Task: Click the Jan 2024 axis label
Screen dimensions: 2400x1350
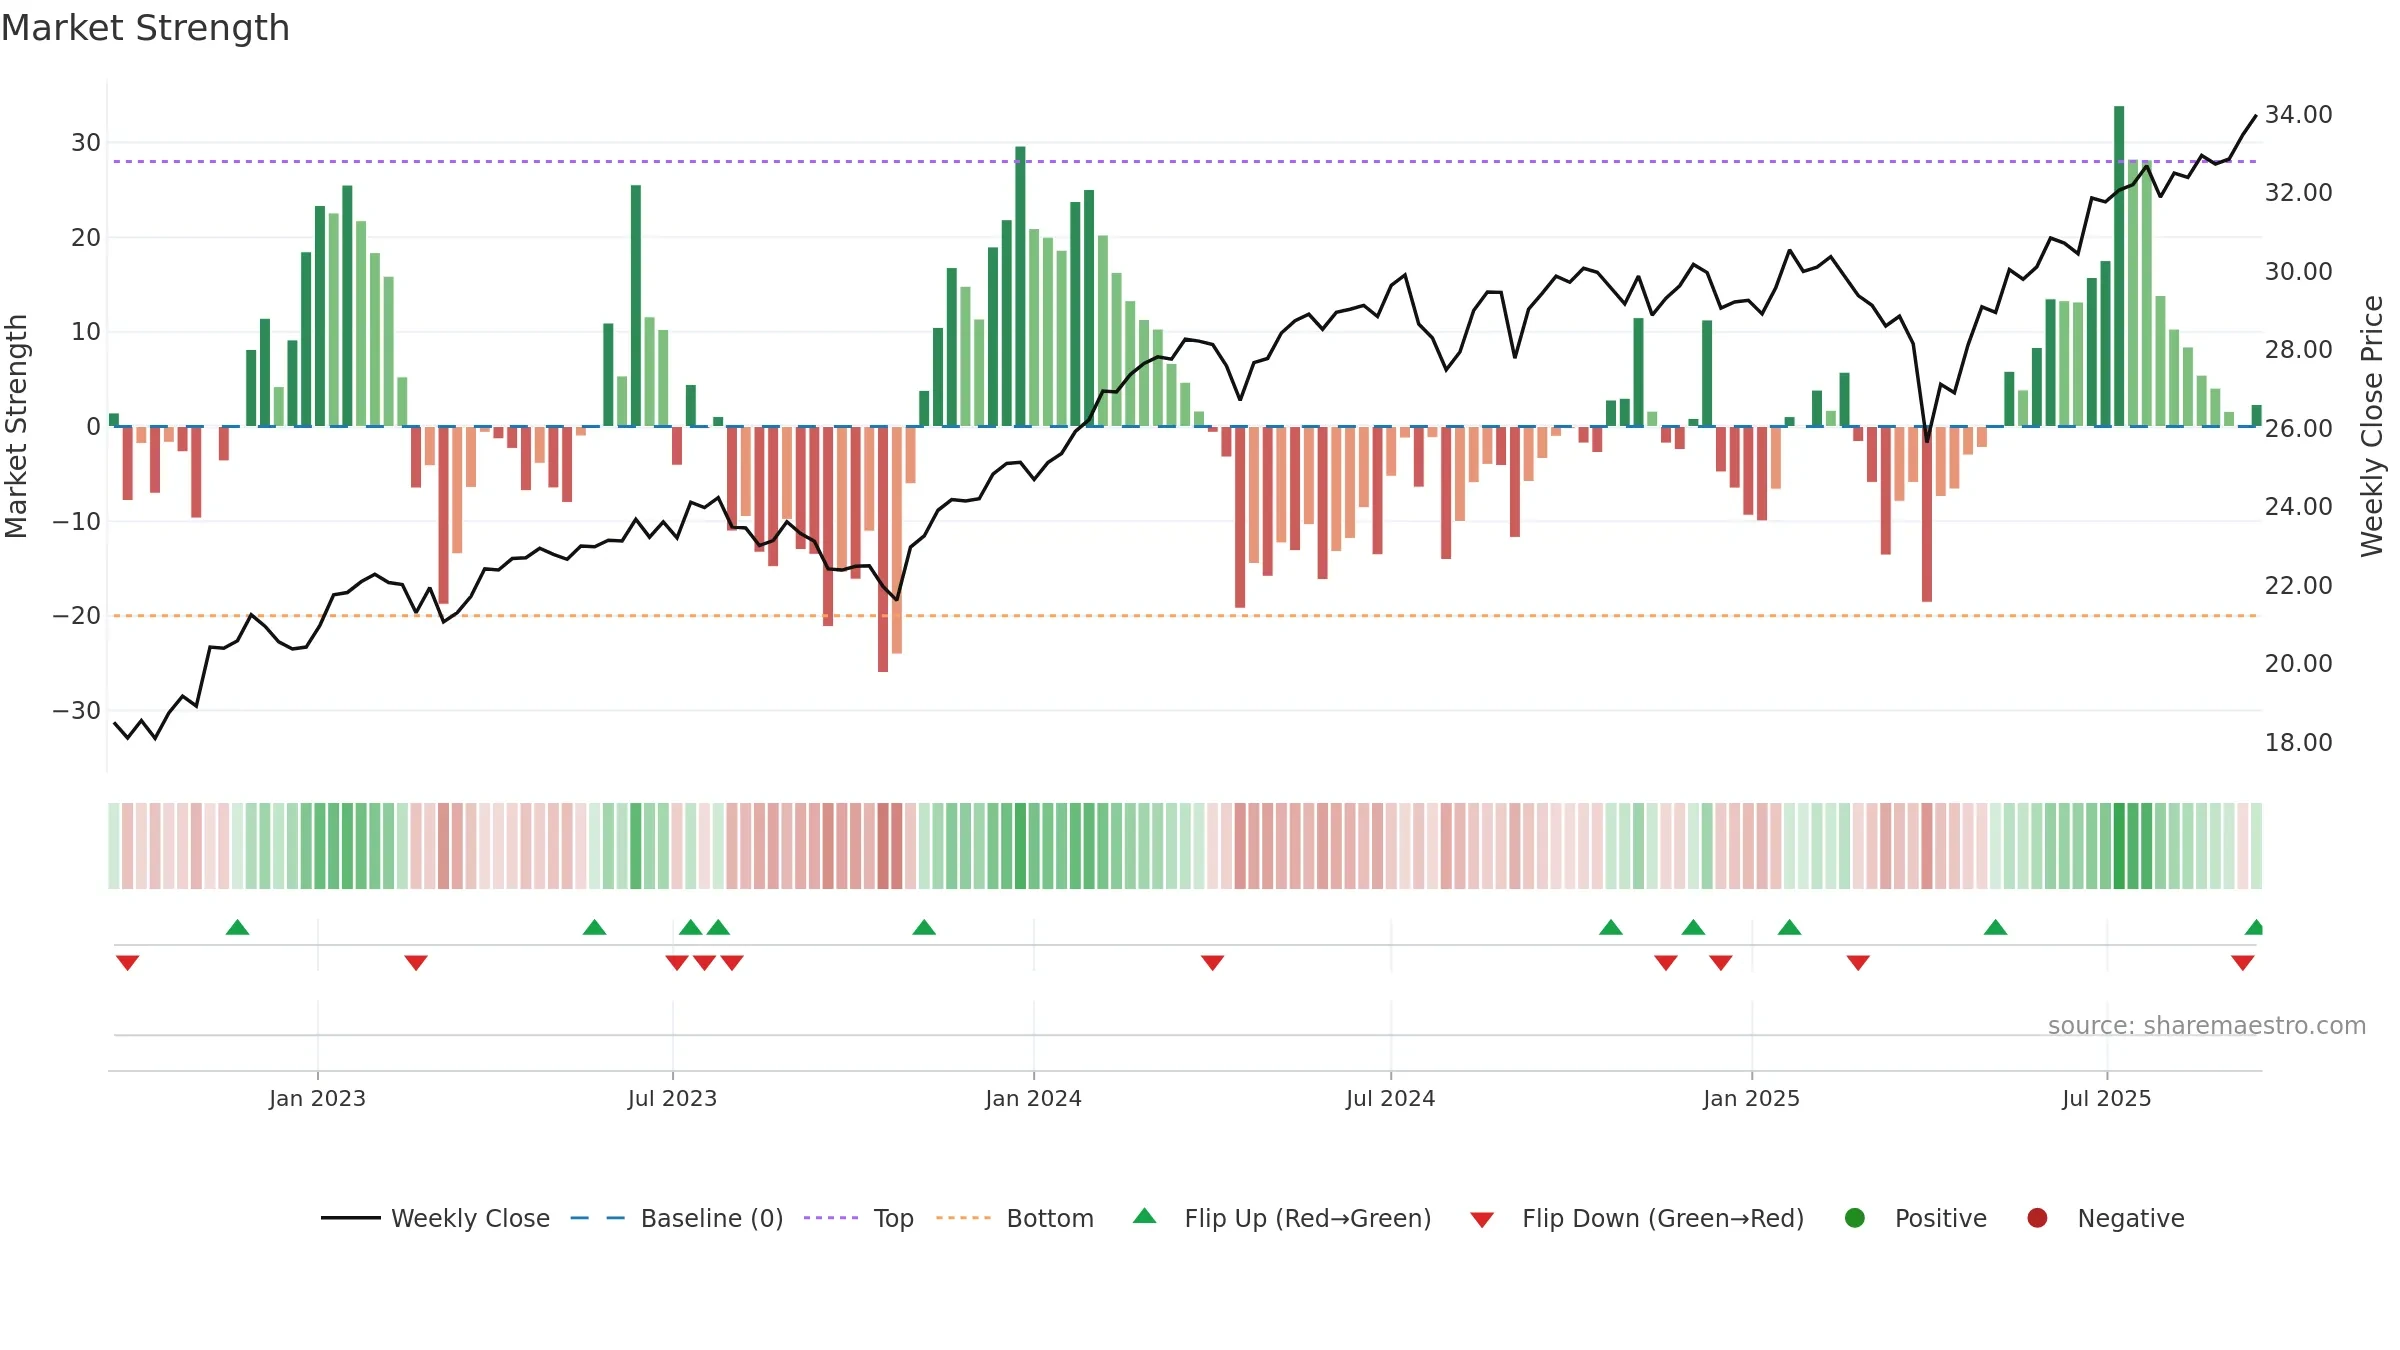Action: pyautogui.click(x=1033, y=1099)
